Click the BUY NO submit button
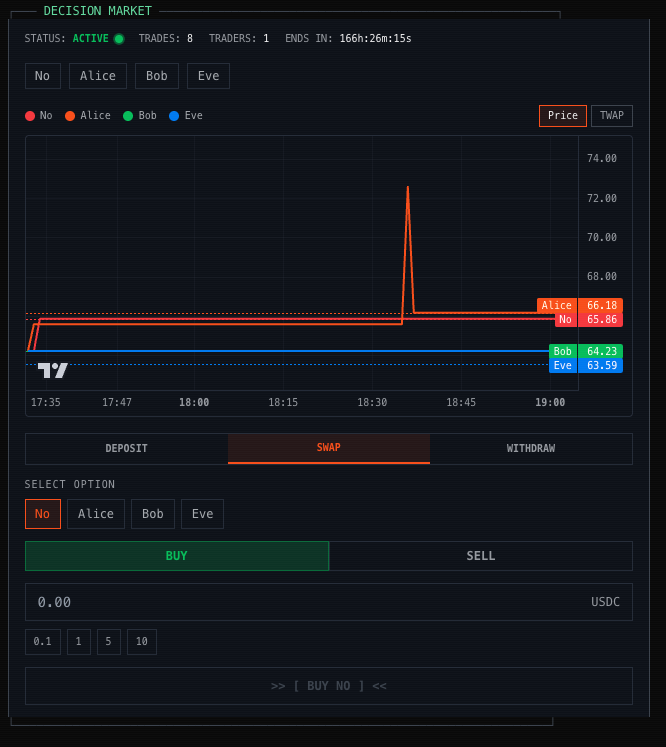The height and width of the screenshot is (747, 666). coord(329,686)
